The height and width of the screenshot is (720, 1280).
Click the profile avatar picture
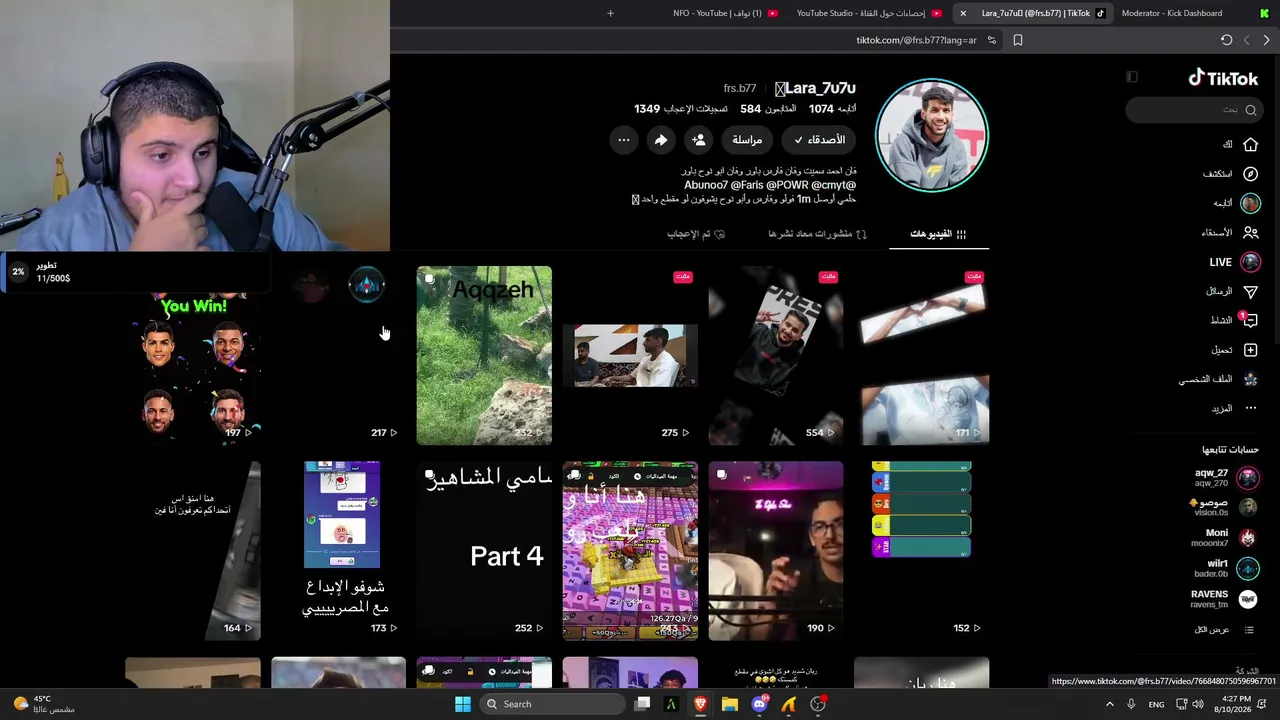[x=931, y=135]
